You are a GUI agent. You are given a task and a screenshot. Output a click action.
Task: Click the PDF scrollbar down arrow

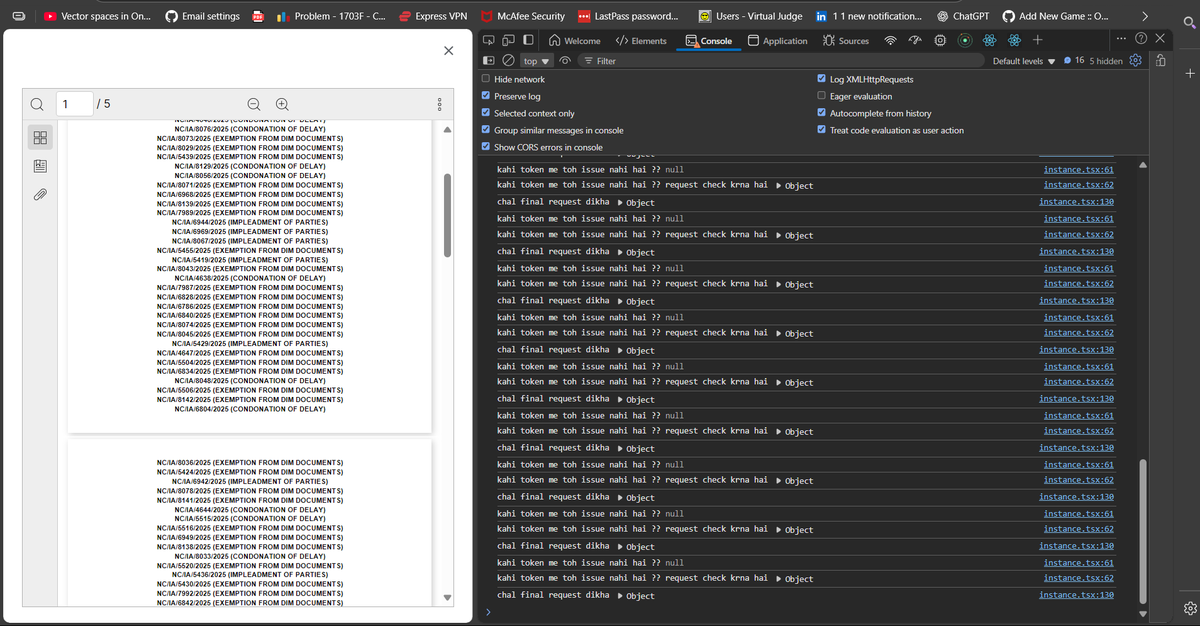[447, 598]
